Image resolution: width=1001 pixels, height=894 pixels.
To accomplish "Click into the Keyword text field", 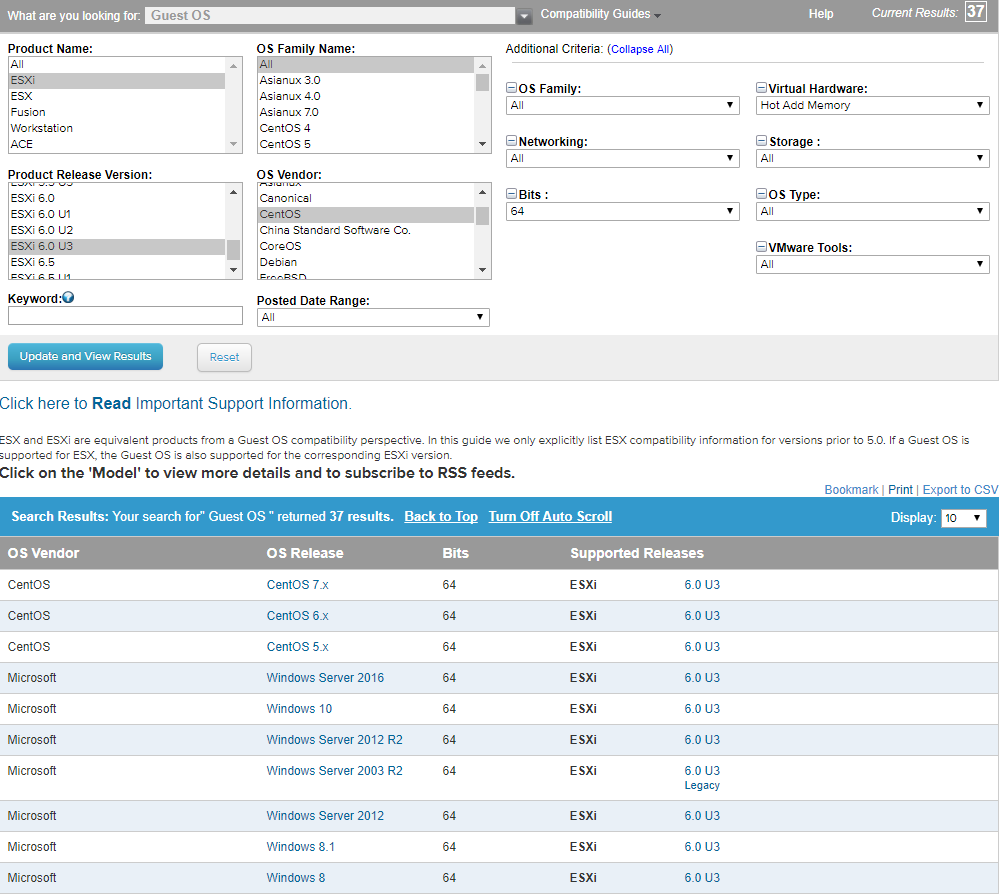I will (125, 316).
